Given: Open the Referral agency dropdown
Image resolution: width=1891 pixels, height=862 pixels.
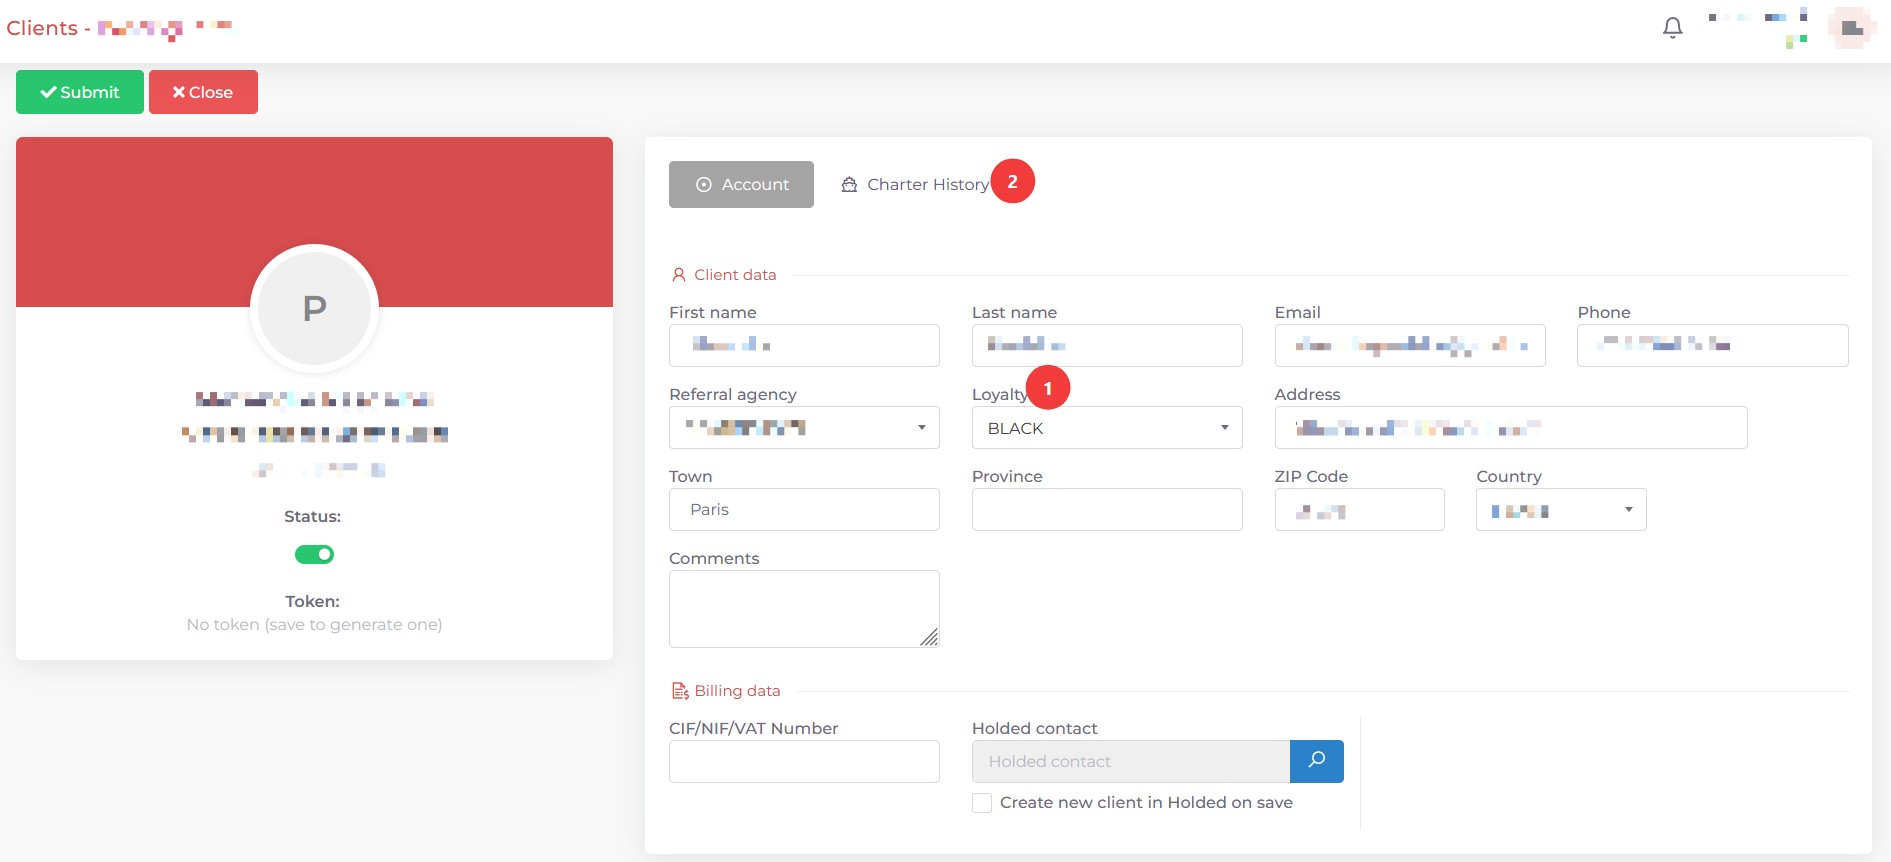Looking at the screenshot, I should [x=804, y=427].
